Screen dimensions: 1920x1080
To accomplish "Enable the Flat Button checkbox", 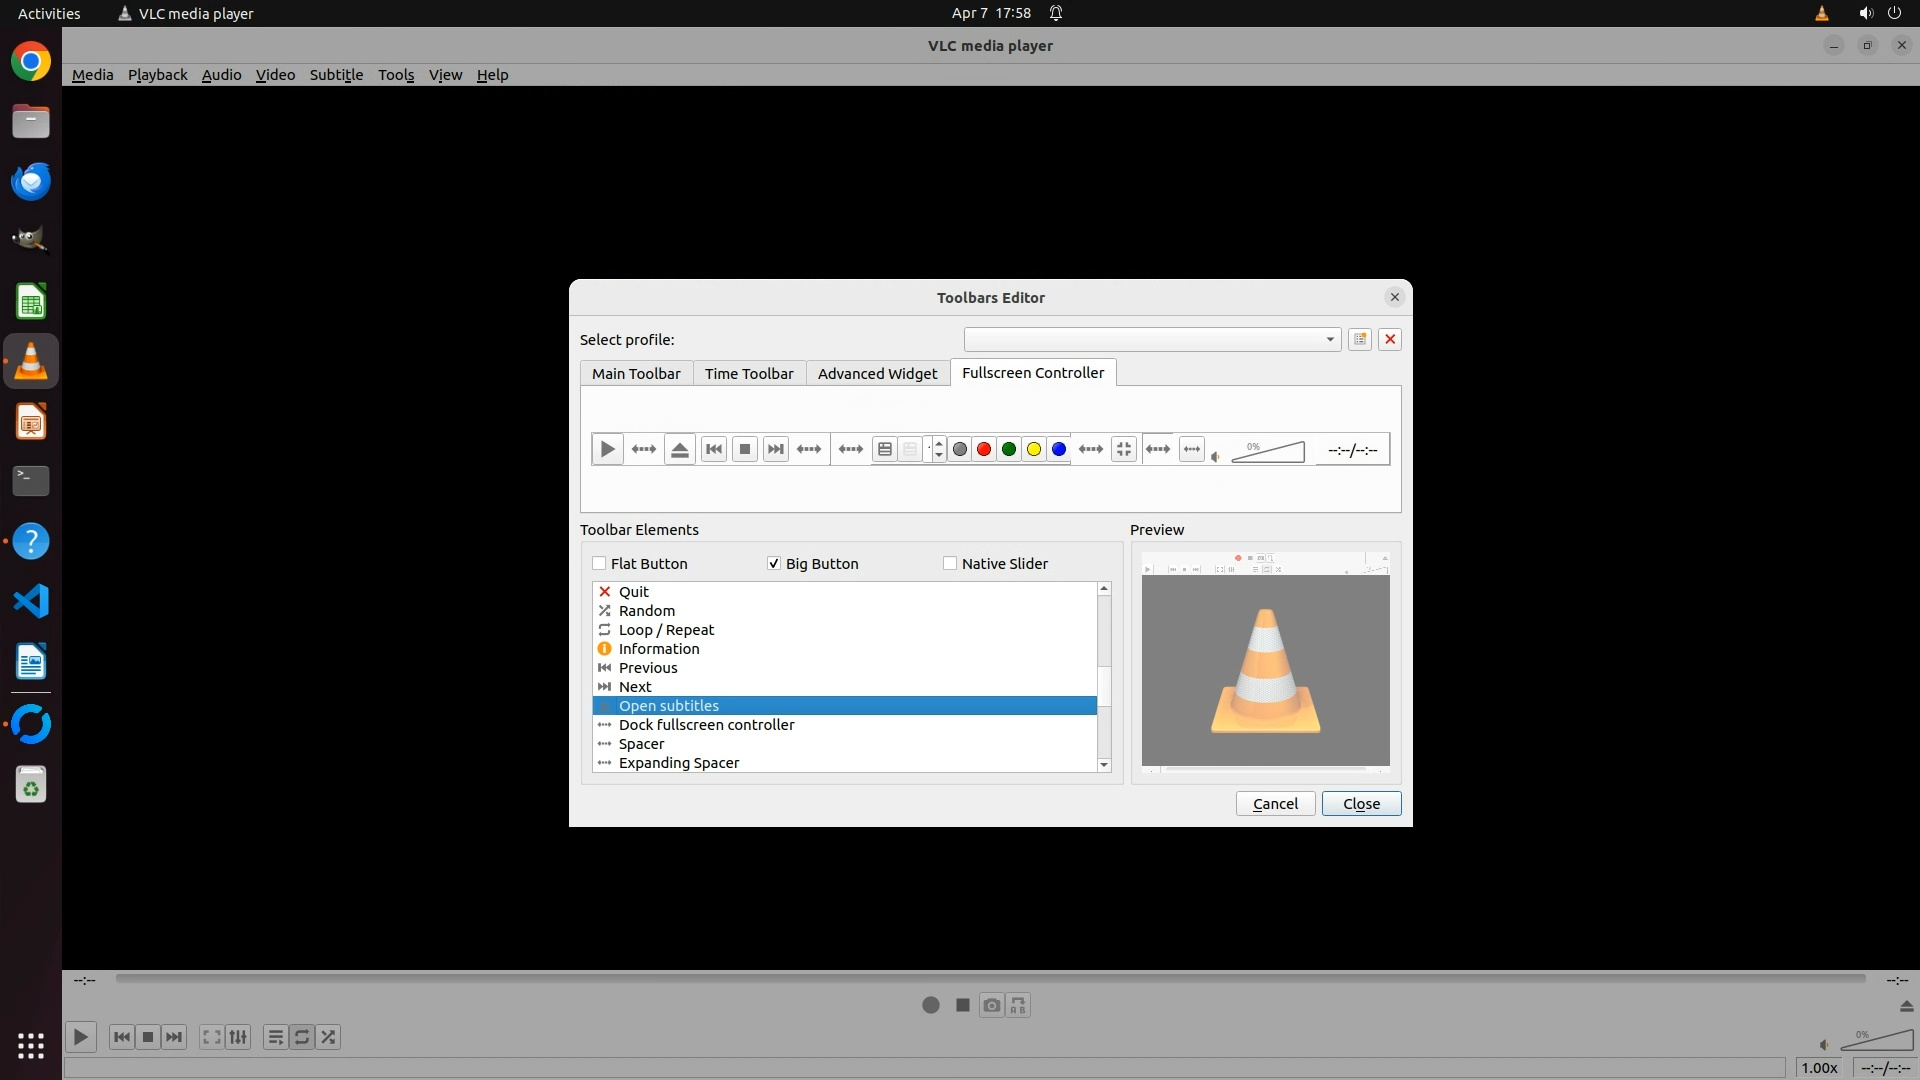I will 600,563.
